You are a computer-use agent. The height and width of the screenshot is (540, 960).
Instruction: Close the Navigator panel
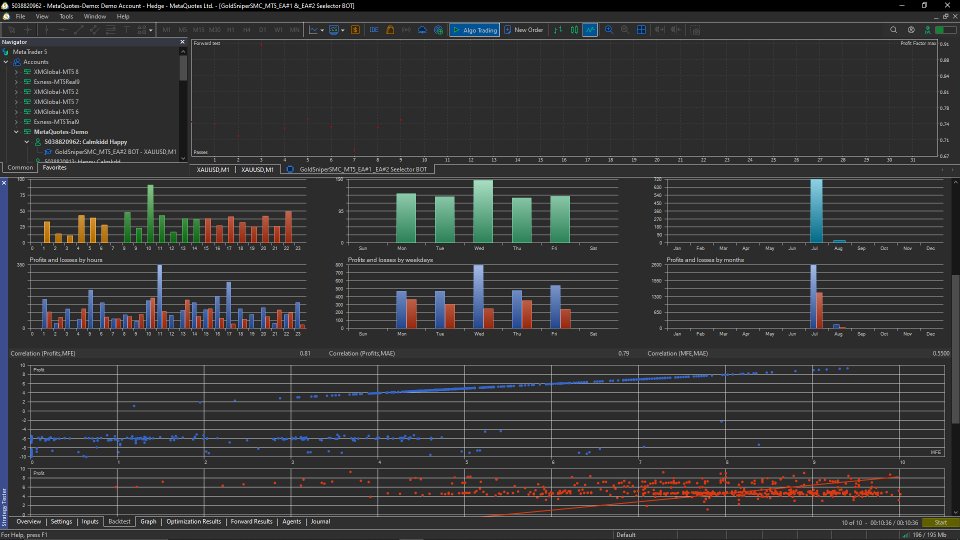[182, 42]
